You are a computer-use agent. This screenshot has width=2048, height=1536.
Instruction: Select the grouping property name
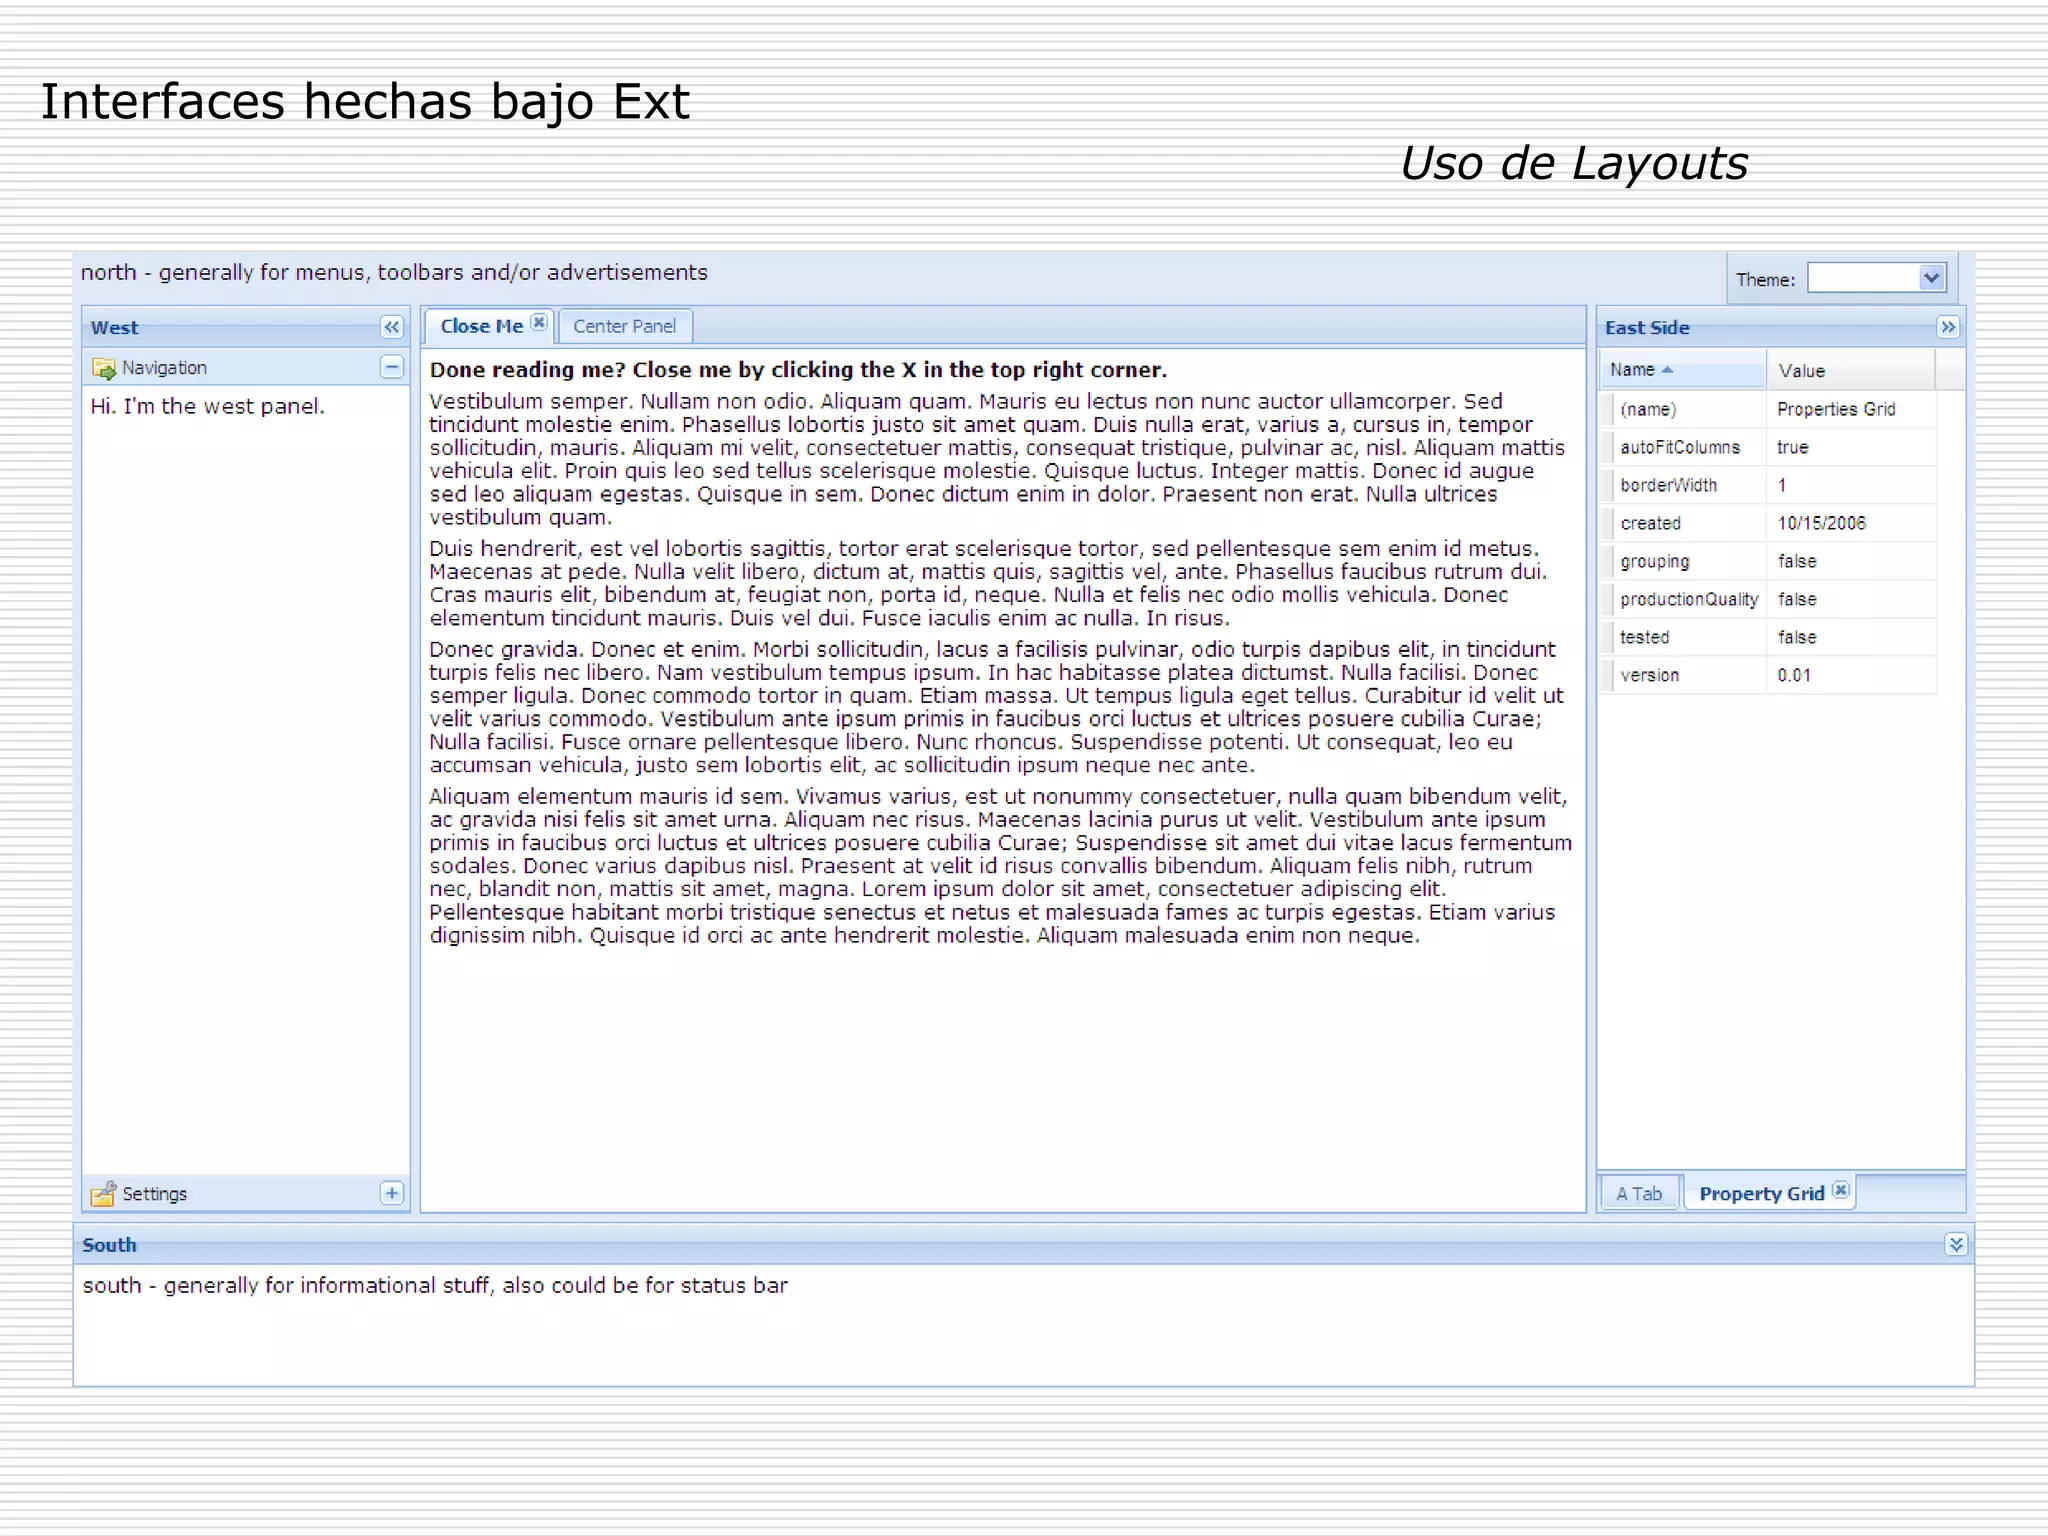pos(1655,561)
